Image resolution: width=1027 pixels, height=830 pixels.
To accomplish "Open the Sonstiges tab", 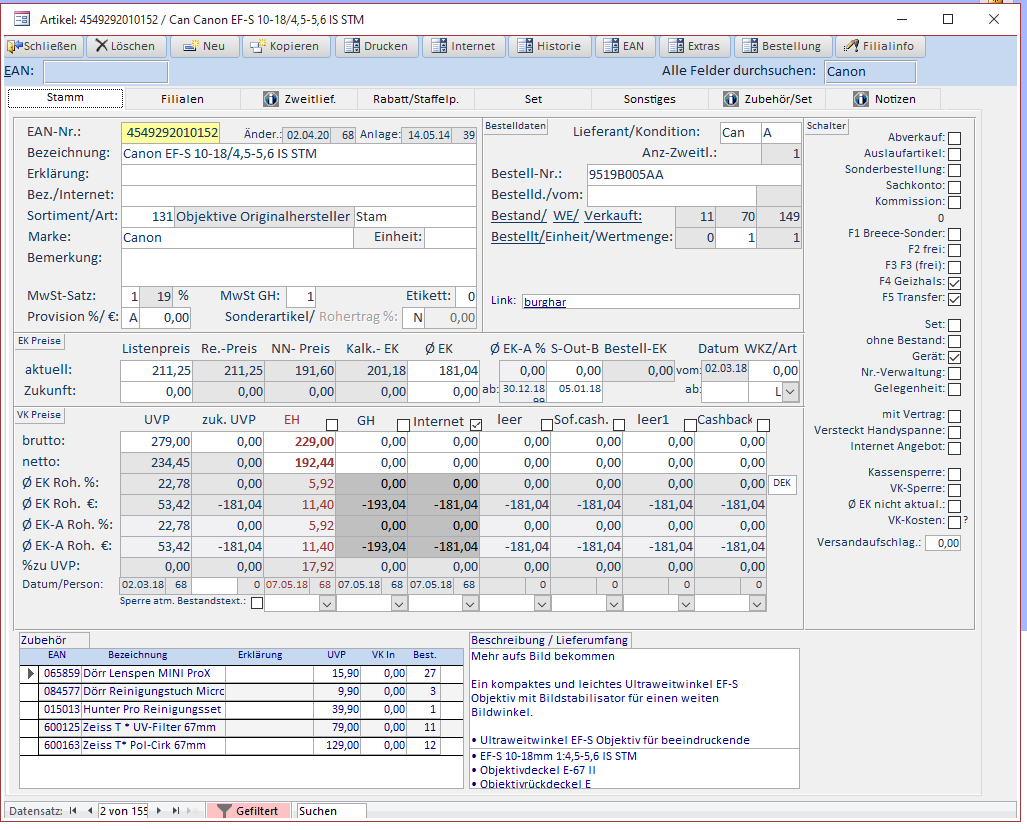I will [650, 99].
